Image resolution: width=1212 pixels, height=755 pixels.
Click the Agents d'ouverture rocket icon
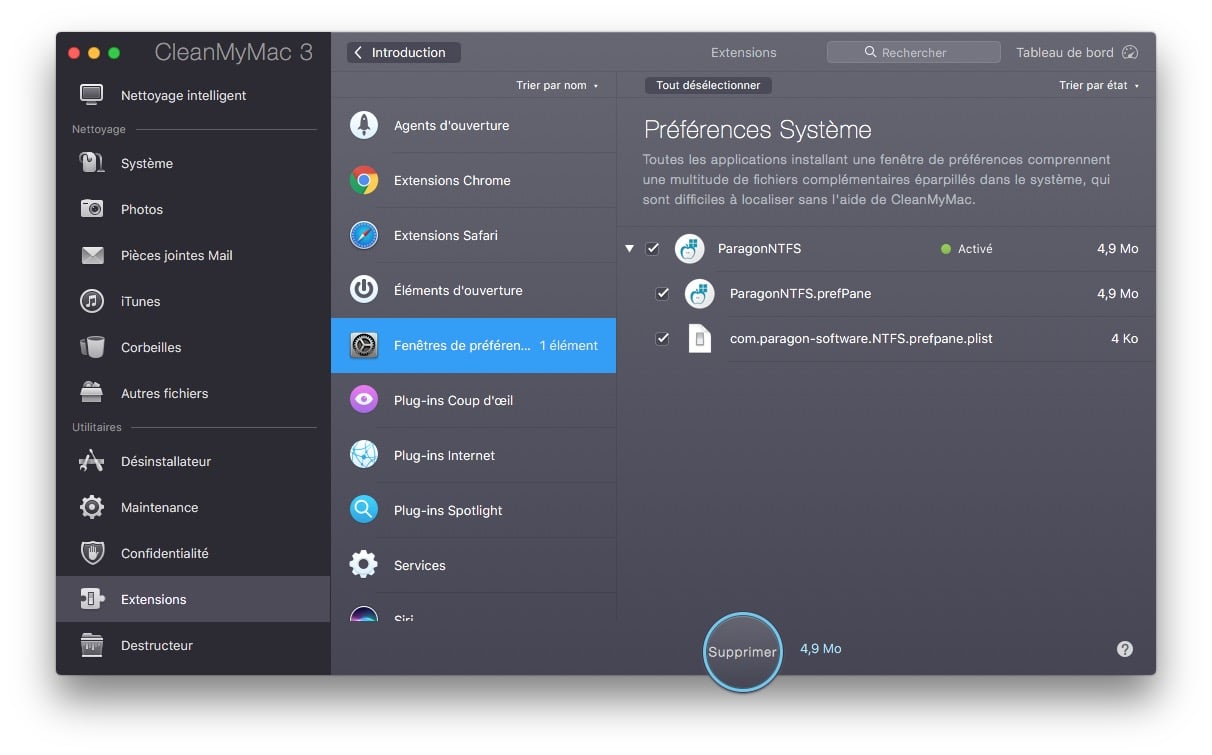(364, 125)
